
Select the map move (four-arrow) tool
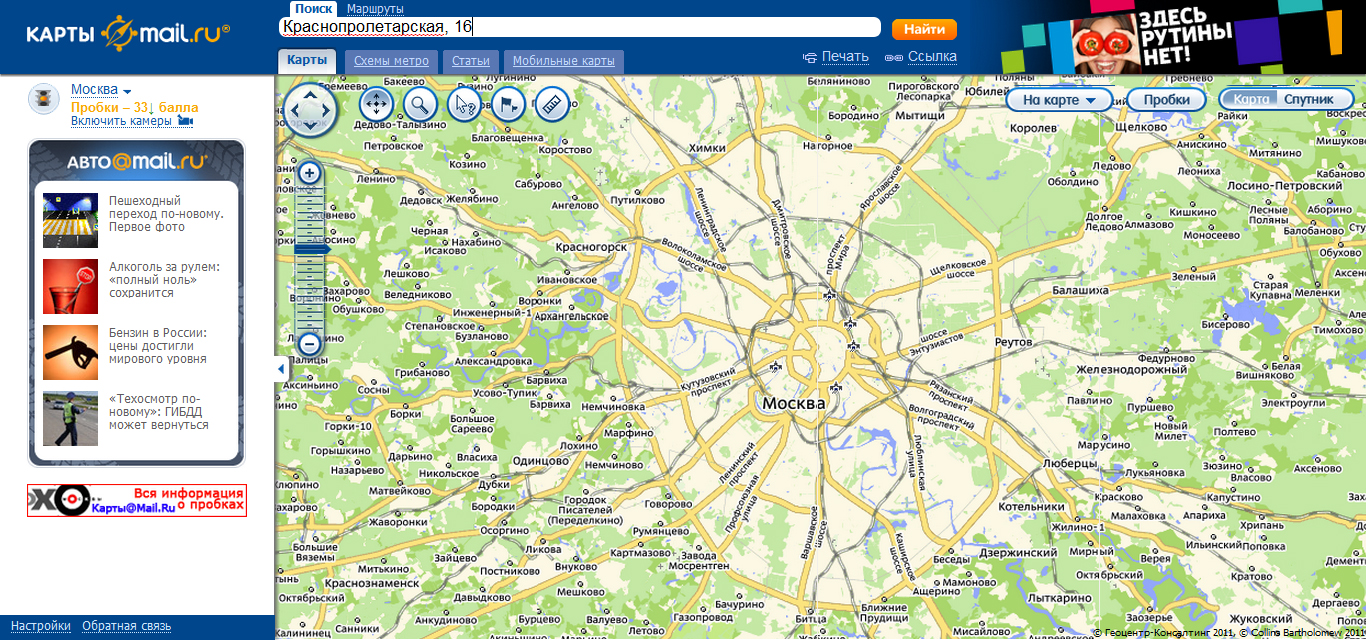pos(376,104)
